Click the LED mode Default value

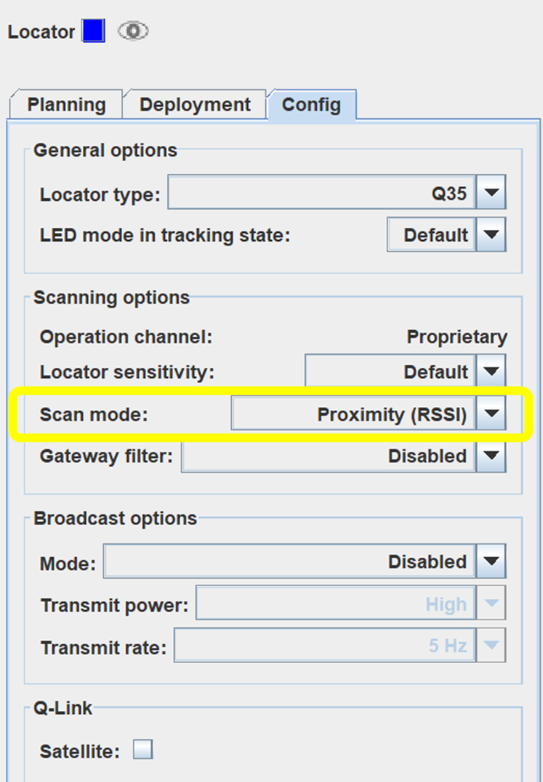click(x=432, y=234)
